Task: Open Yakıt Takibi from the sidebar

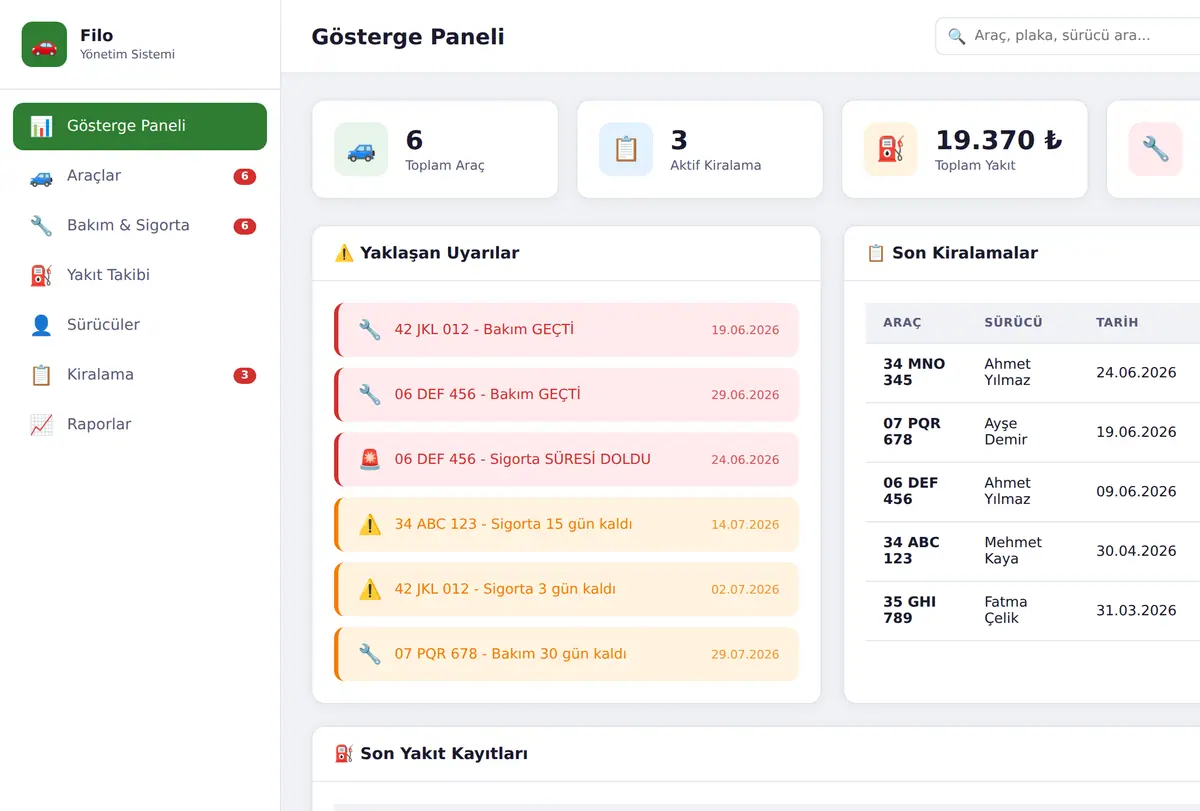Action: click(x=140, y=275)
